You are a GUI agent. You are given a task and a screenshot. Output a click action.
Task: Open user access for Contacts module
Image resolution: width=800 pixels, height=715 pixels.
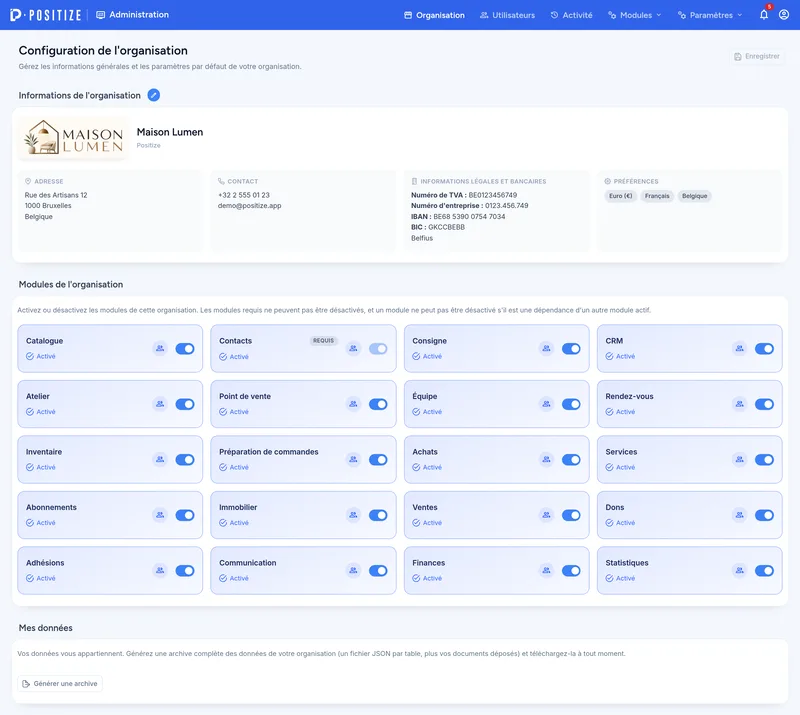pyautogui.click(x=353, y=349)
